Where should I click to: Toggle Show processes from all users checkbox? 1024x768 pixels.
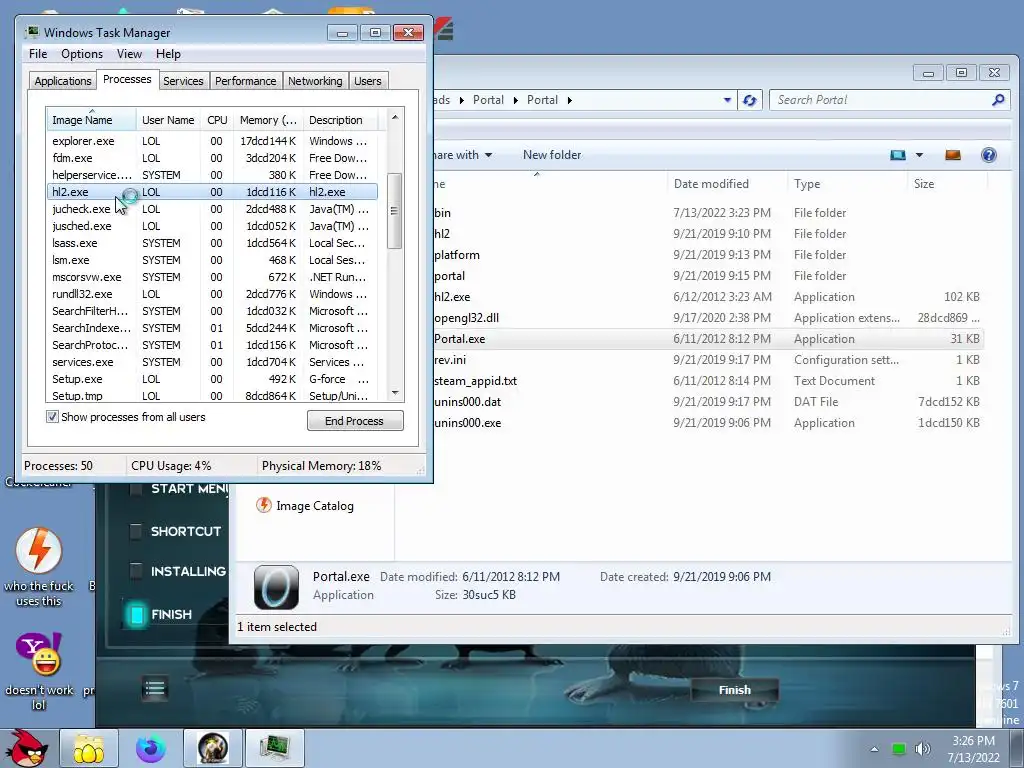coord(52,417)
